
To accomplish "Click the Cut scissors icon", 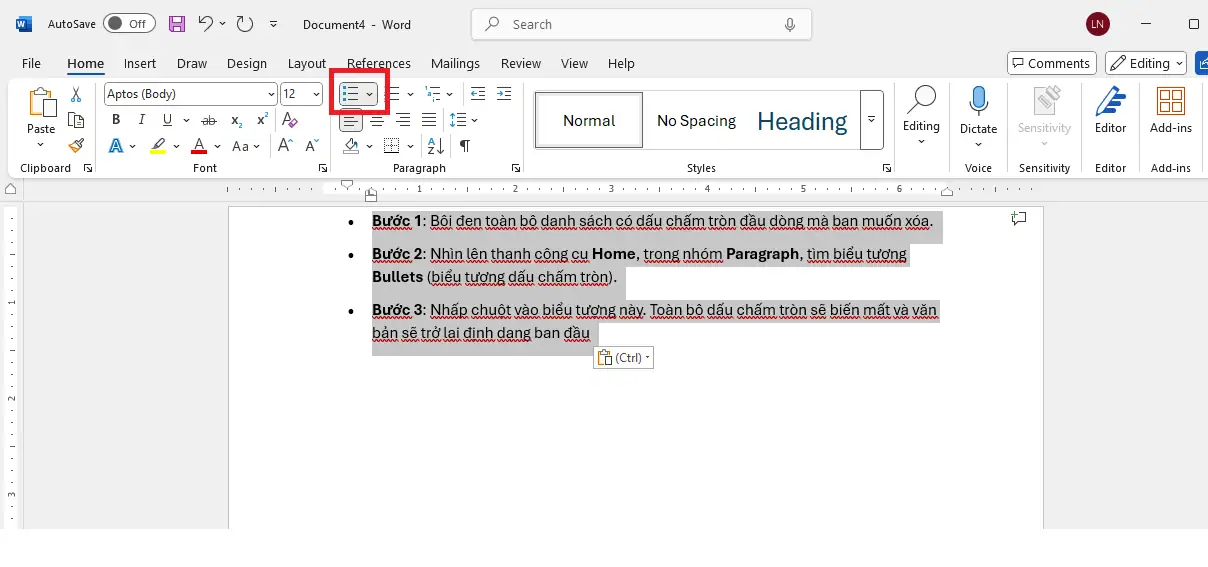I will [76, 94].
